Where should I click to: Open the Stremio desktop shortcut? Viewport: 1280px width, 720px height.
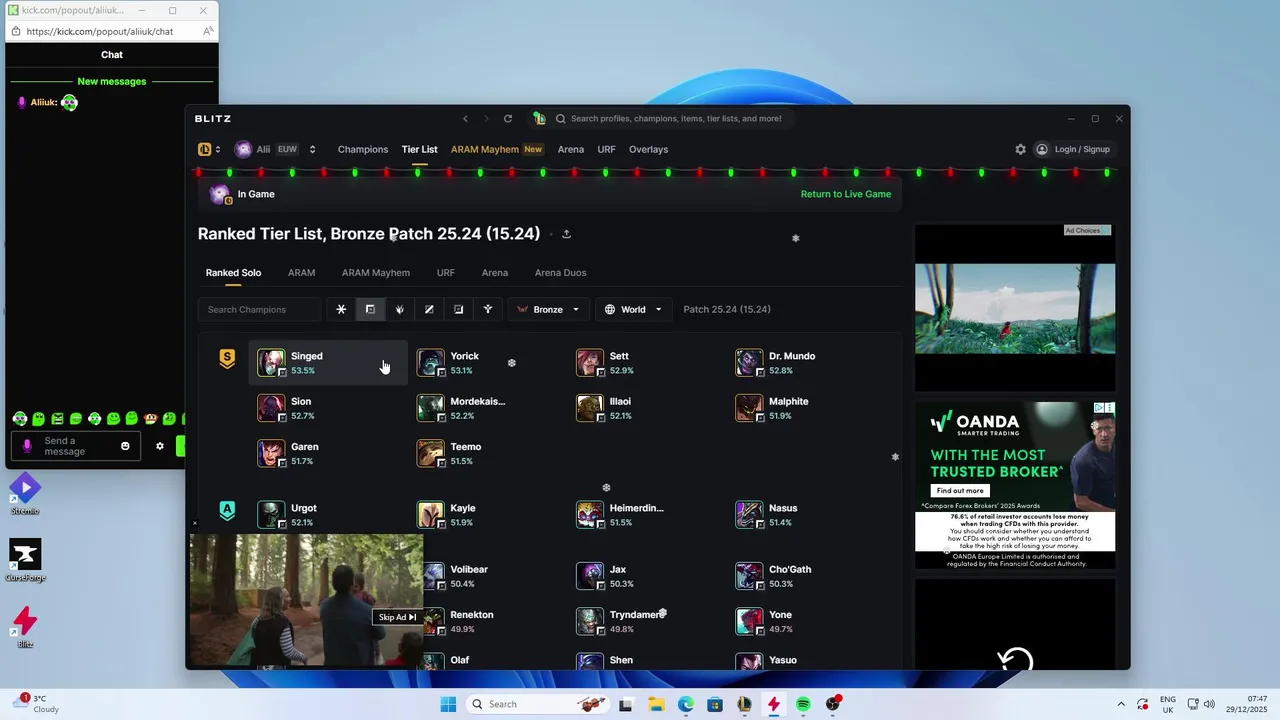[x=25, y=494]
